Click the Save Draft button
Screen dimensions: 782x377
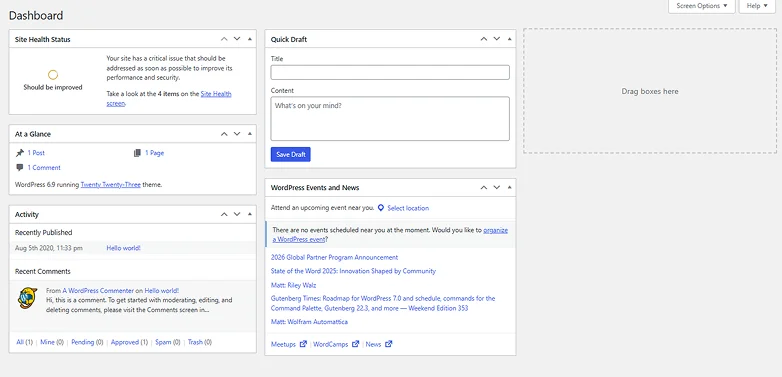(x=291, y=155)
